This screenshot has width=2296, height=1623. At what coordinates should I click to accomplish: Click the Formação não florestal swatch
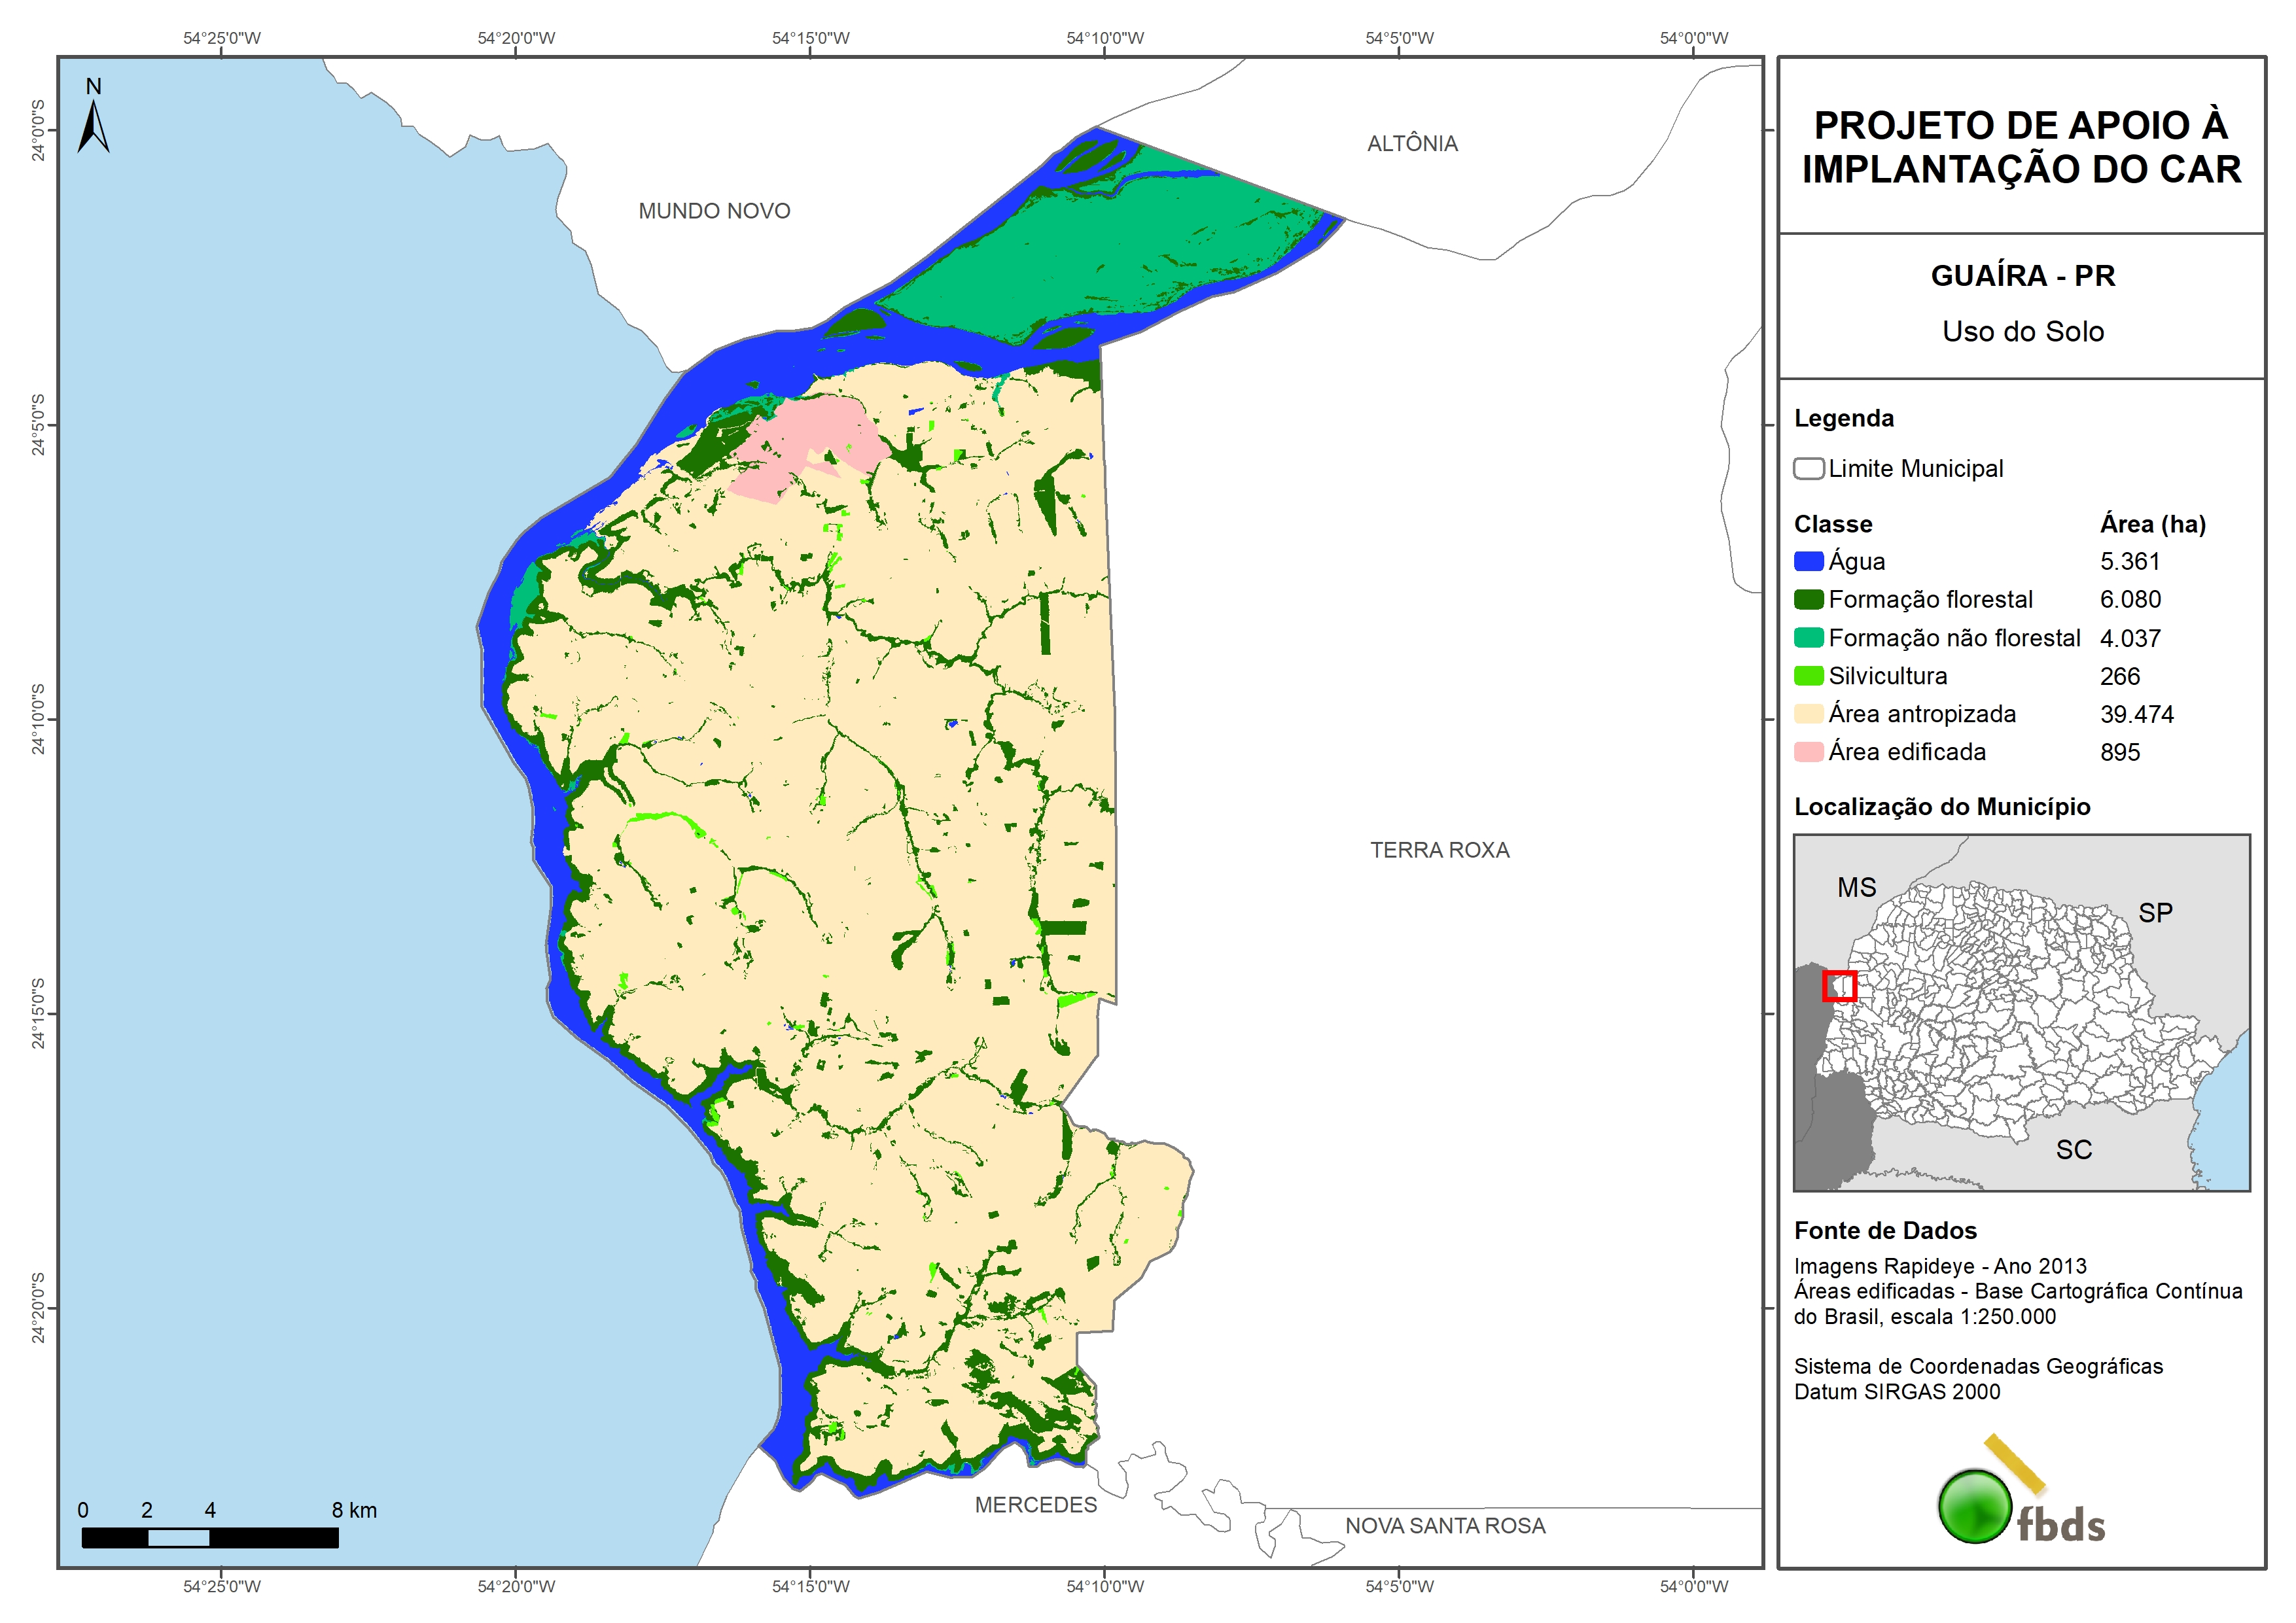pyautogui.click(x=1808, y=638)
